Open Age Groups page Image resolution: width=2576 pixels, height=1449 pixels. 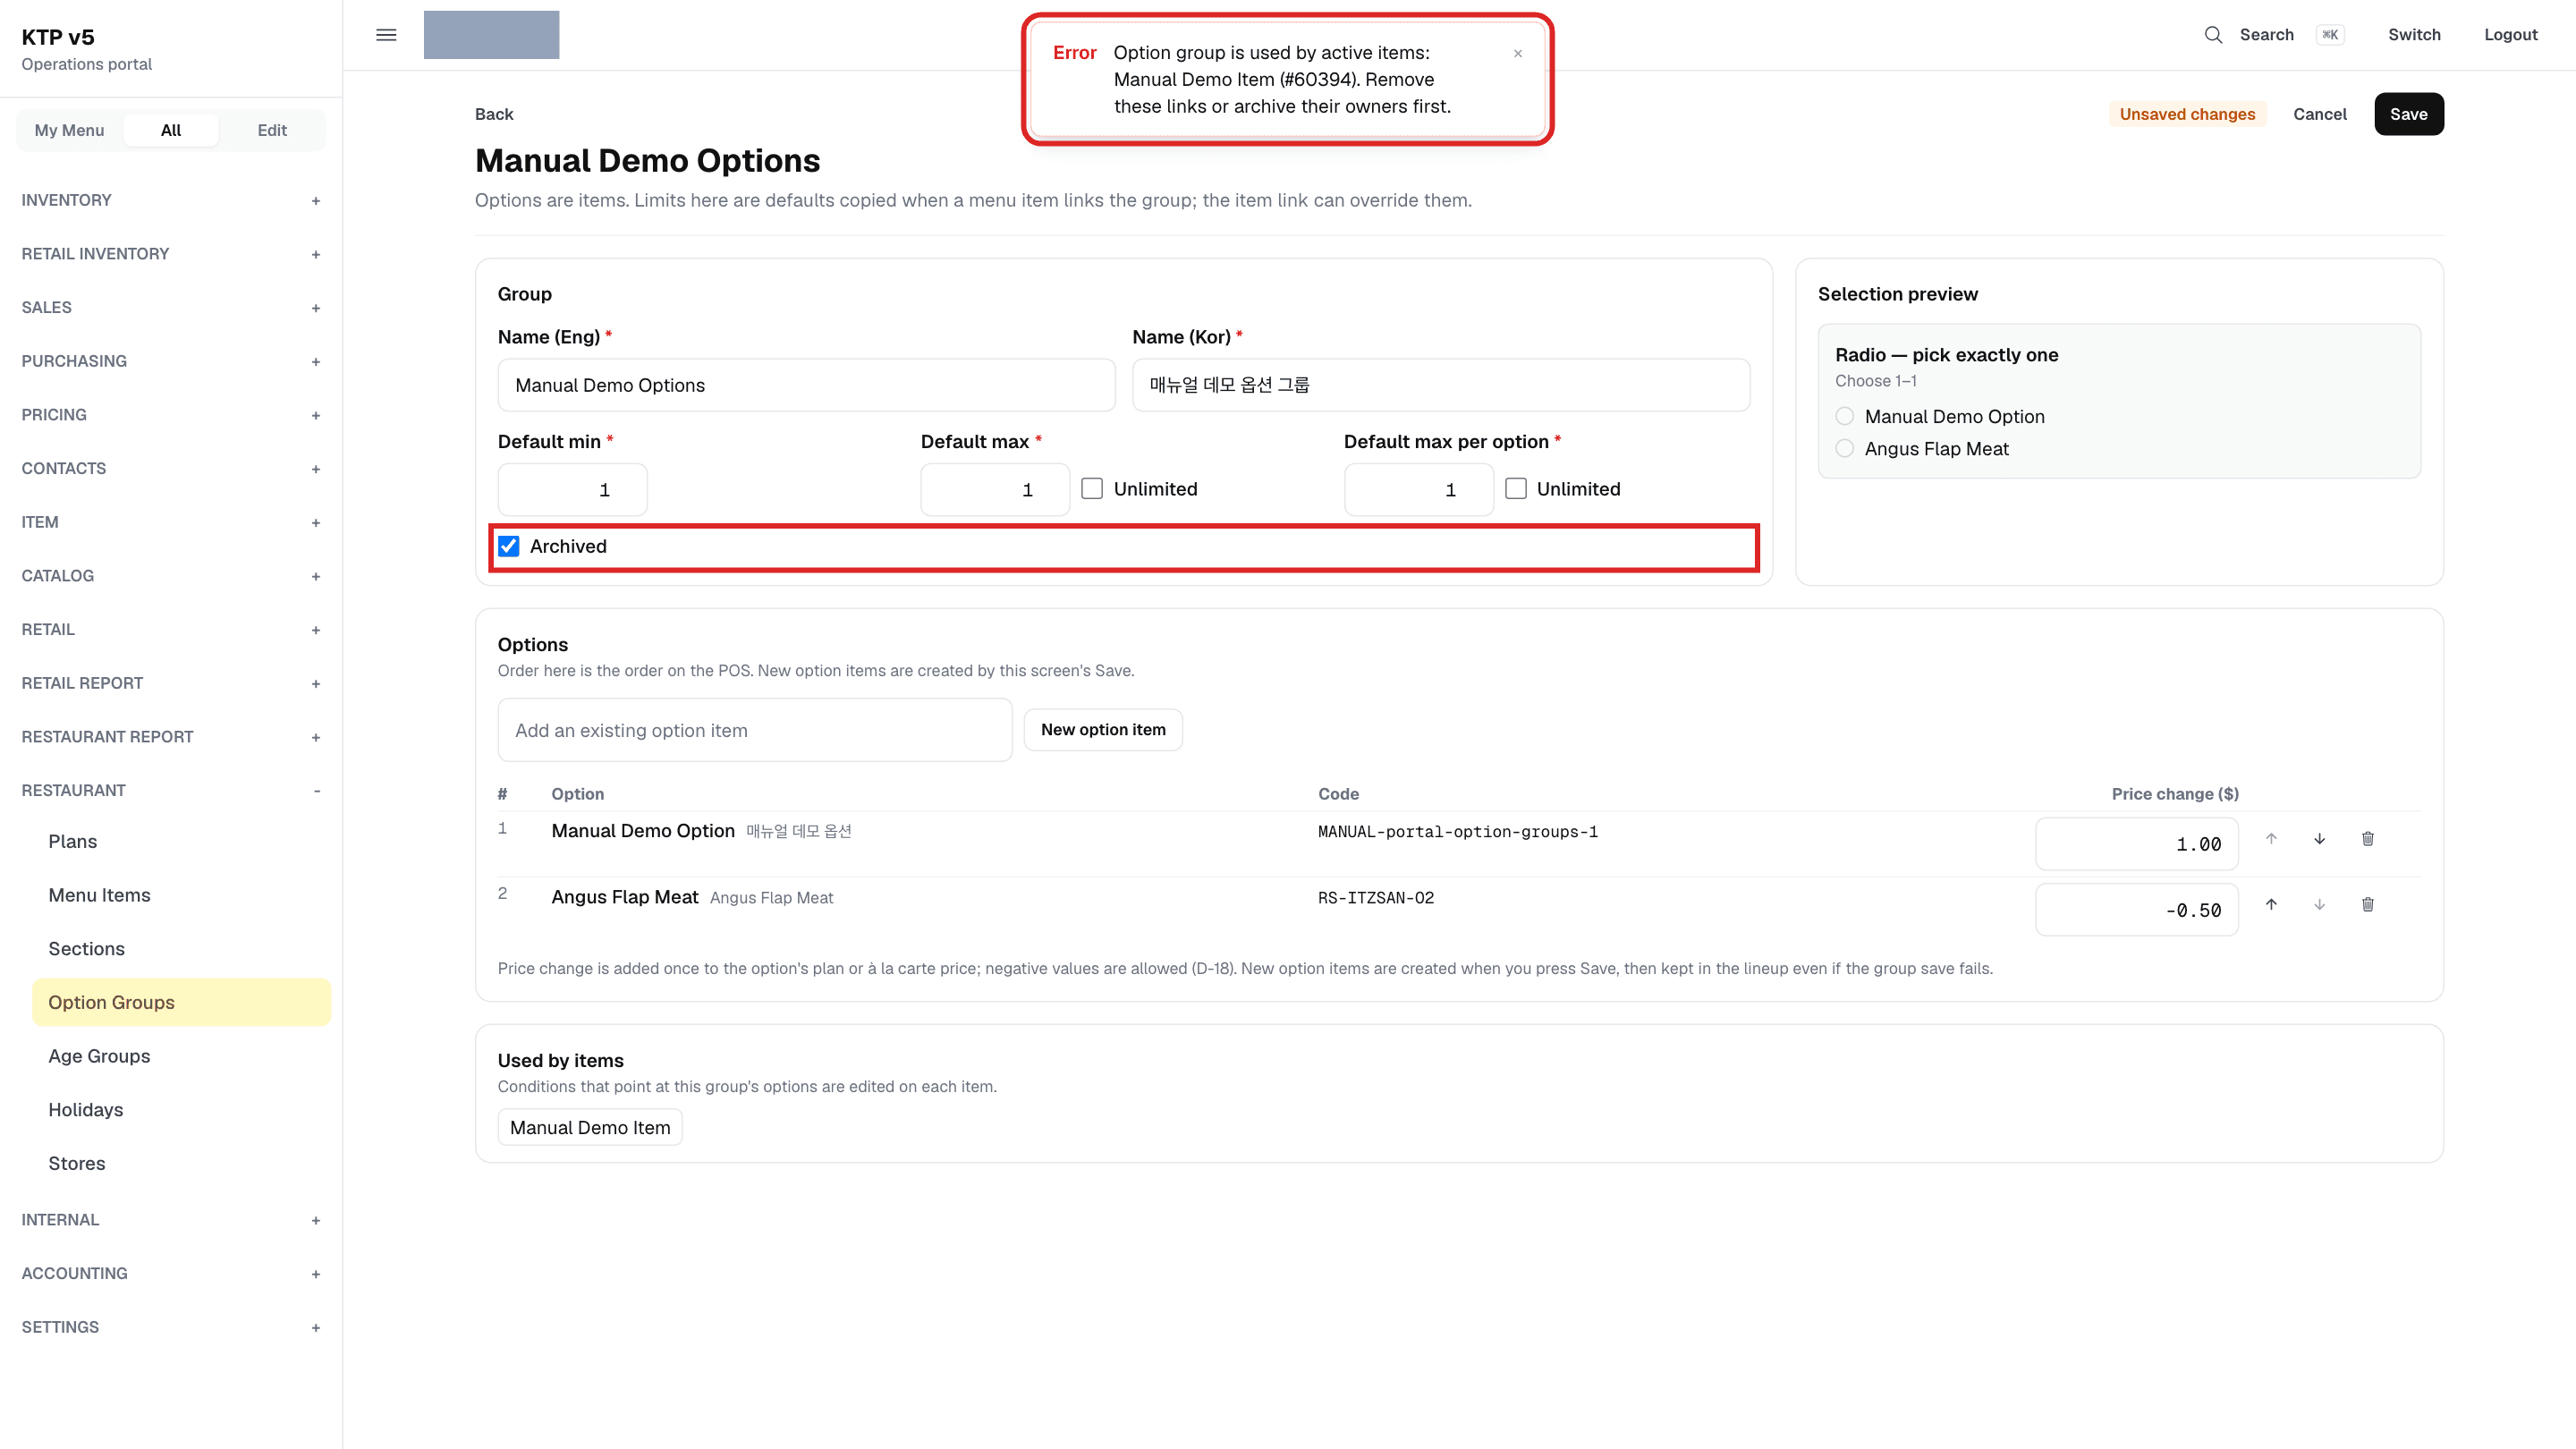pos(181,1057)
